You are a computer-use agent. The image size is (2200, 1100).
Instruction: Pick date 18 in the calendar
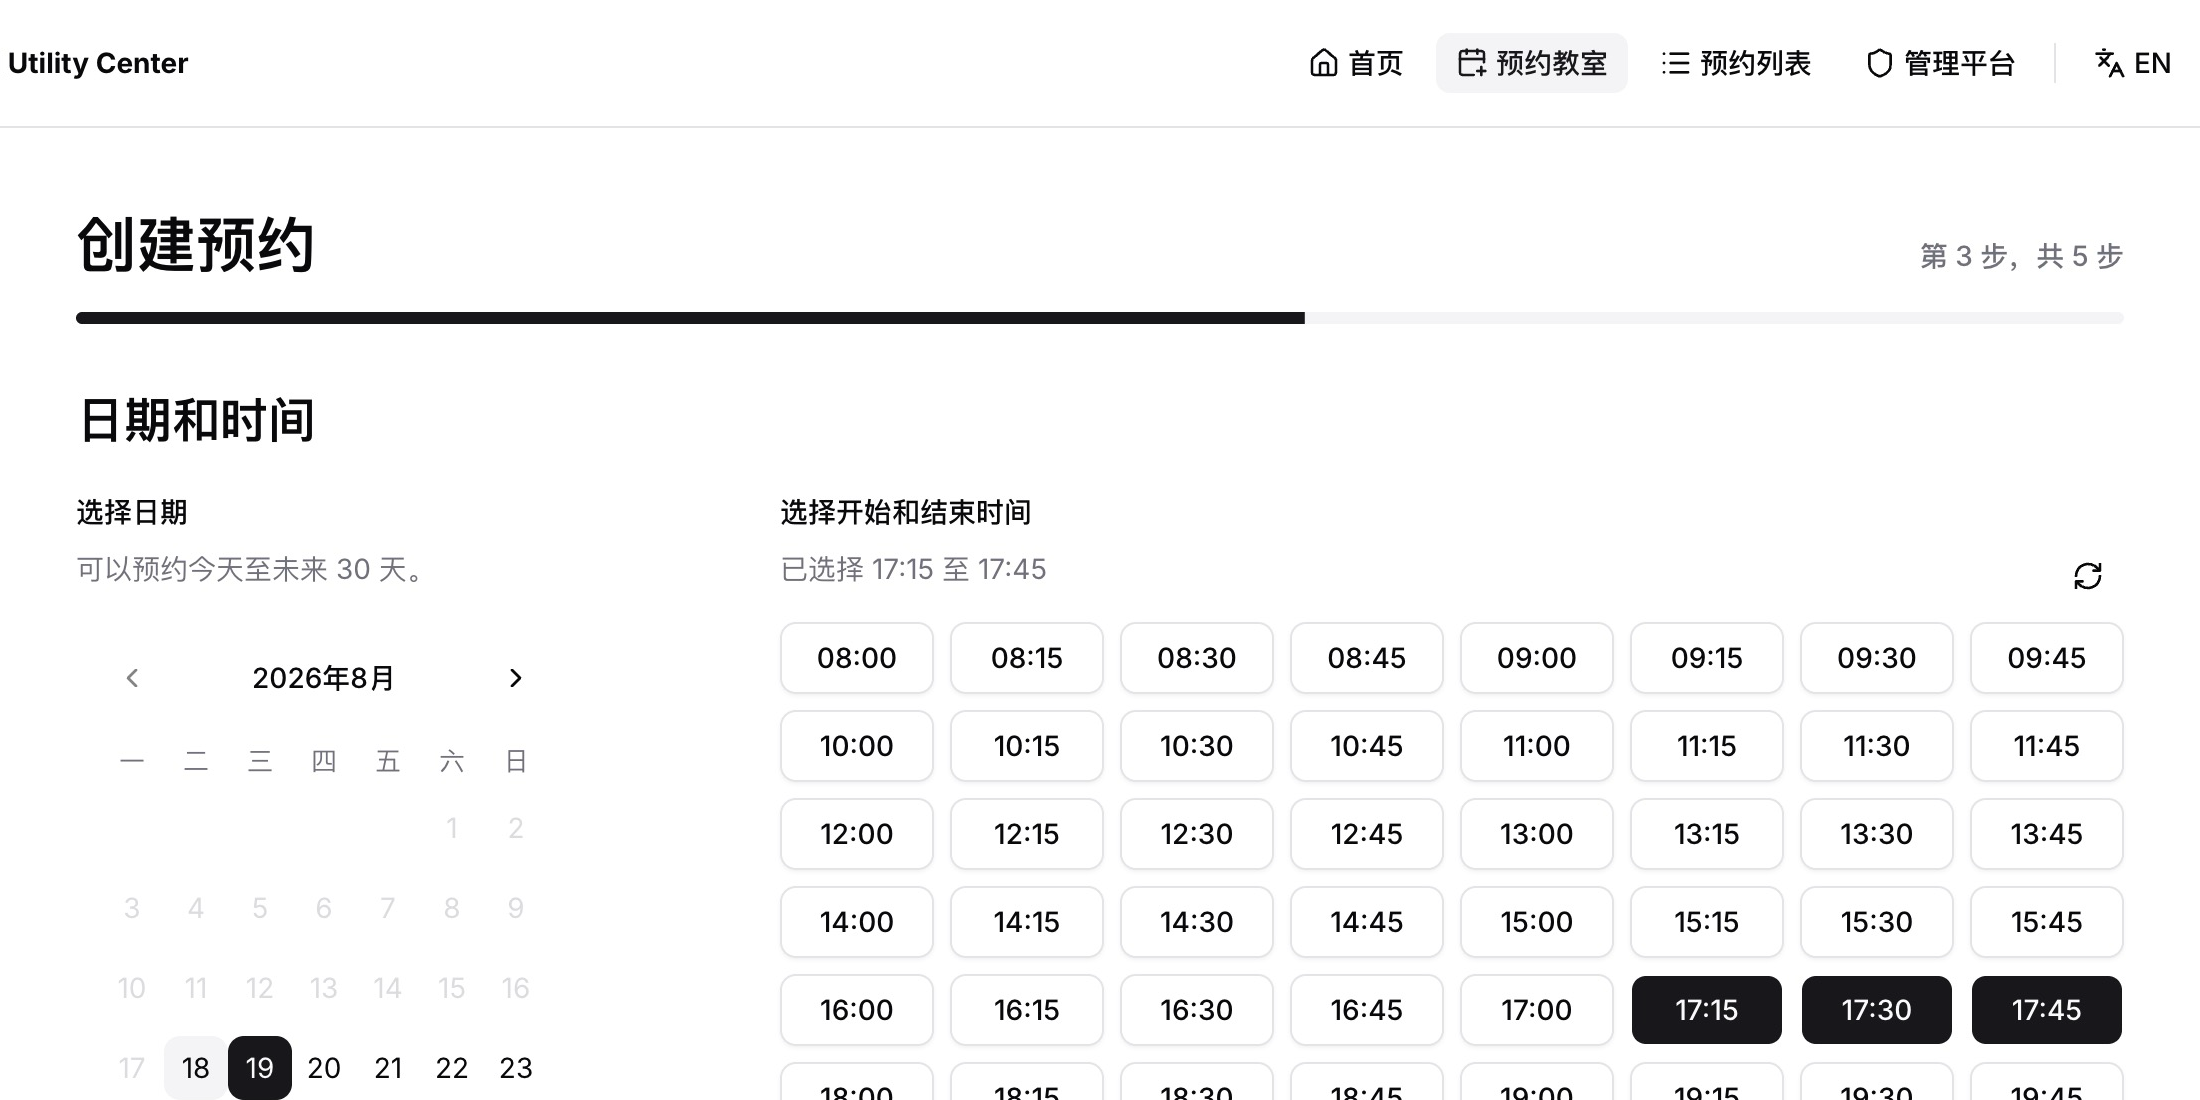196,1068
